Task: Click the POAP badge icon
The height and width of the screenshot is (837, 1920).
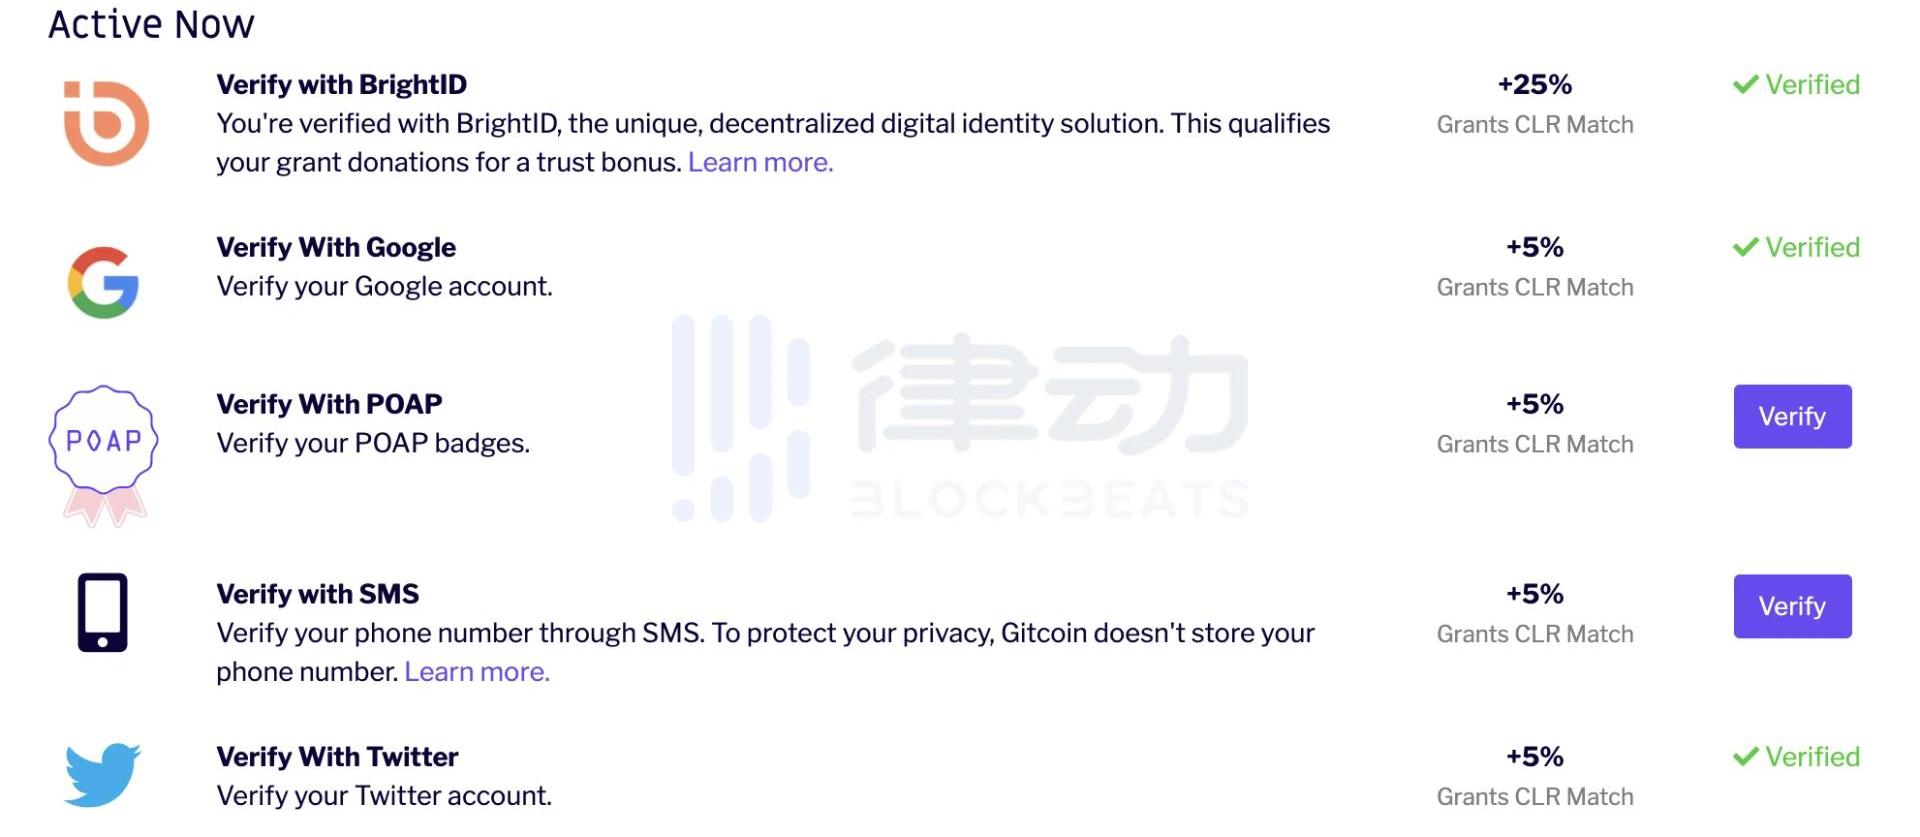Action: coord(103,452)
